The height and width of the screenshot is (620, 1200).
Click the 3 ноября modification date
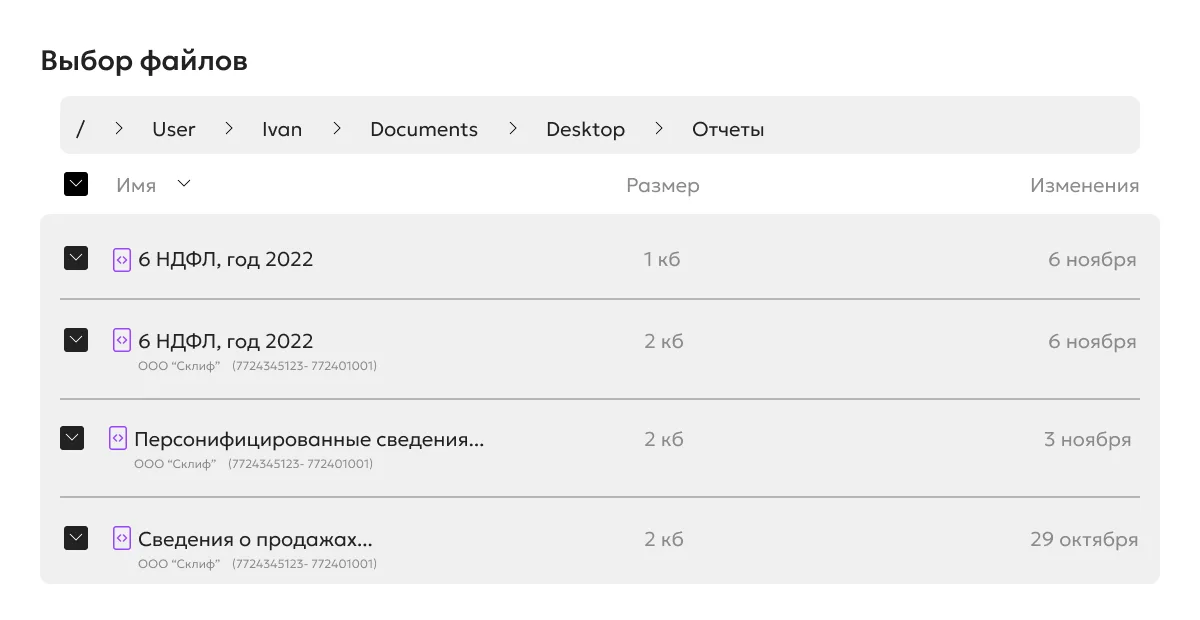pyautogui.click(x=1088, y=439)
